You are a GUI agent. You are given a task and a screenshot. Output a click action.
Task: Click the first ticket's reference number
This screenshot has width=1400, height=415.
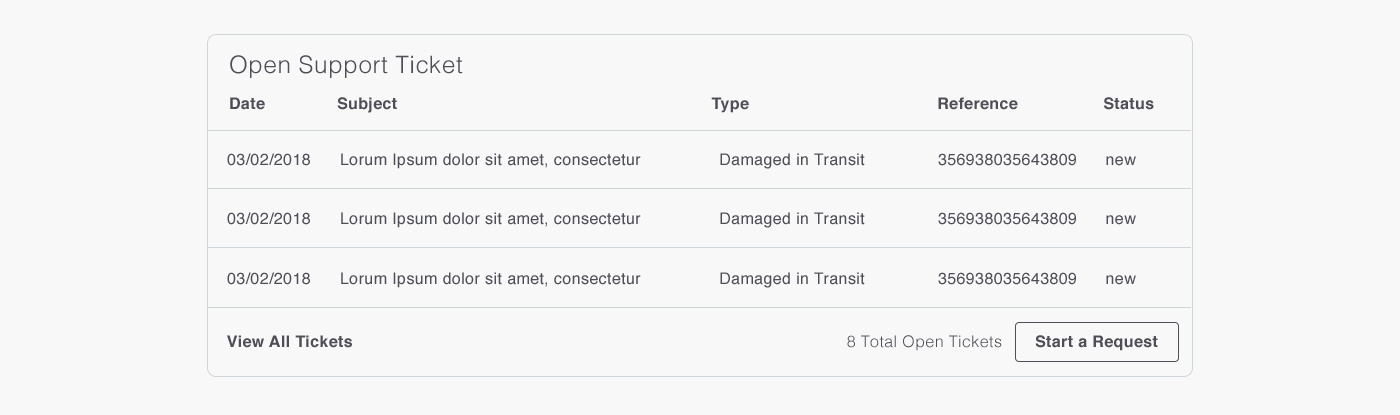(x=1007, y=160)
